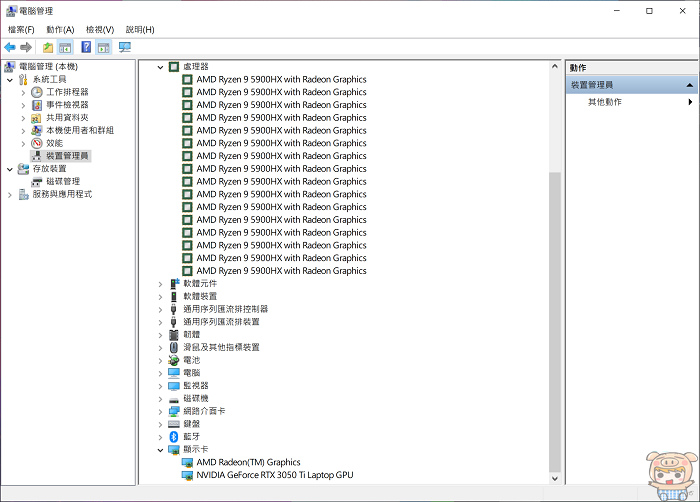Select the Bluetooth (藍牙) device icon
This screenshot has height=502, width=700.
174,437
